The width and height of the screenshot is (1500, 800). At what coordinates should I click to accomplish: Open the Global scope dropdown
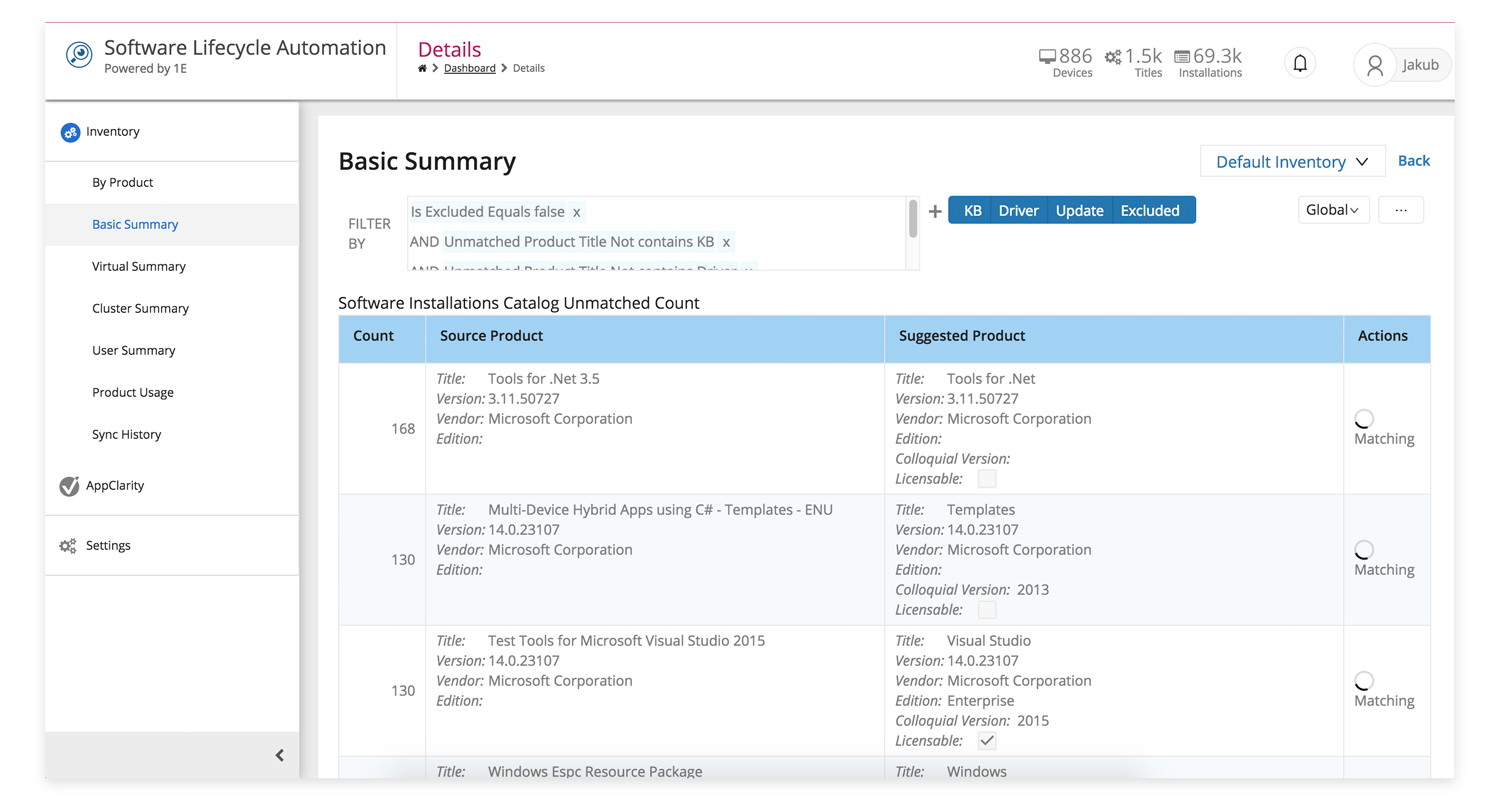pyautogui.click(x=1334, y=210)
